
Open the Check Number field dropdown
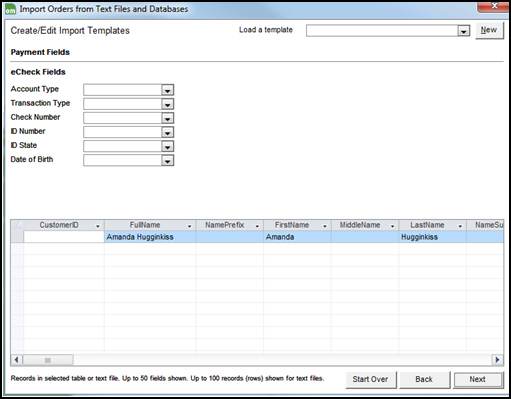167,118
